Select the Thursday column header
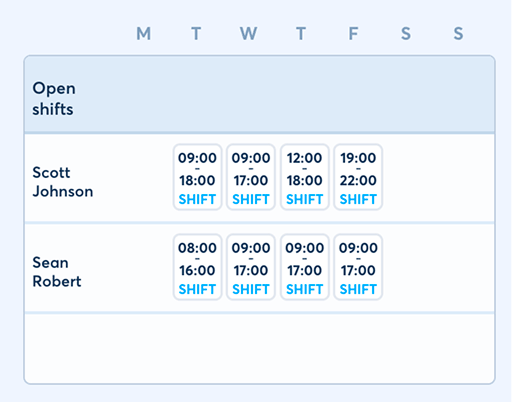Image resolution: width=512 pixels, height=402 pixels. pyautogui.click(x=301, y=34)
